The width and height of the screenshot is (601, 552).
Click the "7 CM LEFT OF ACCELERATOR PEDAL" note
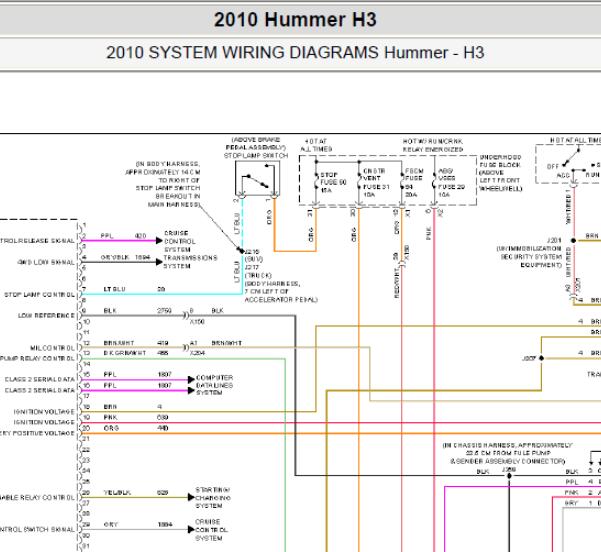click(281, 296)
